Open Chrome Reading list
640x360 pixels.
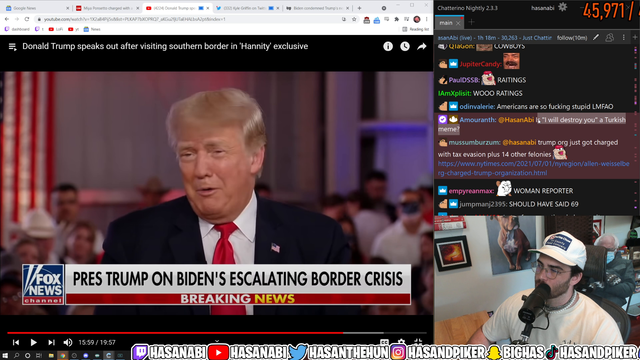point(416,29)
